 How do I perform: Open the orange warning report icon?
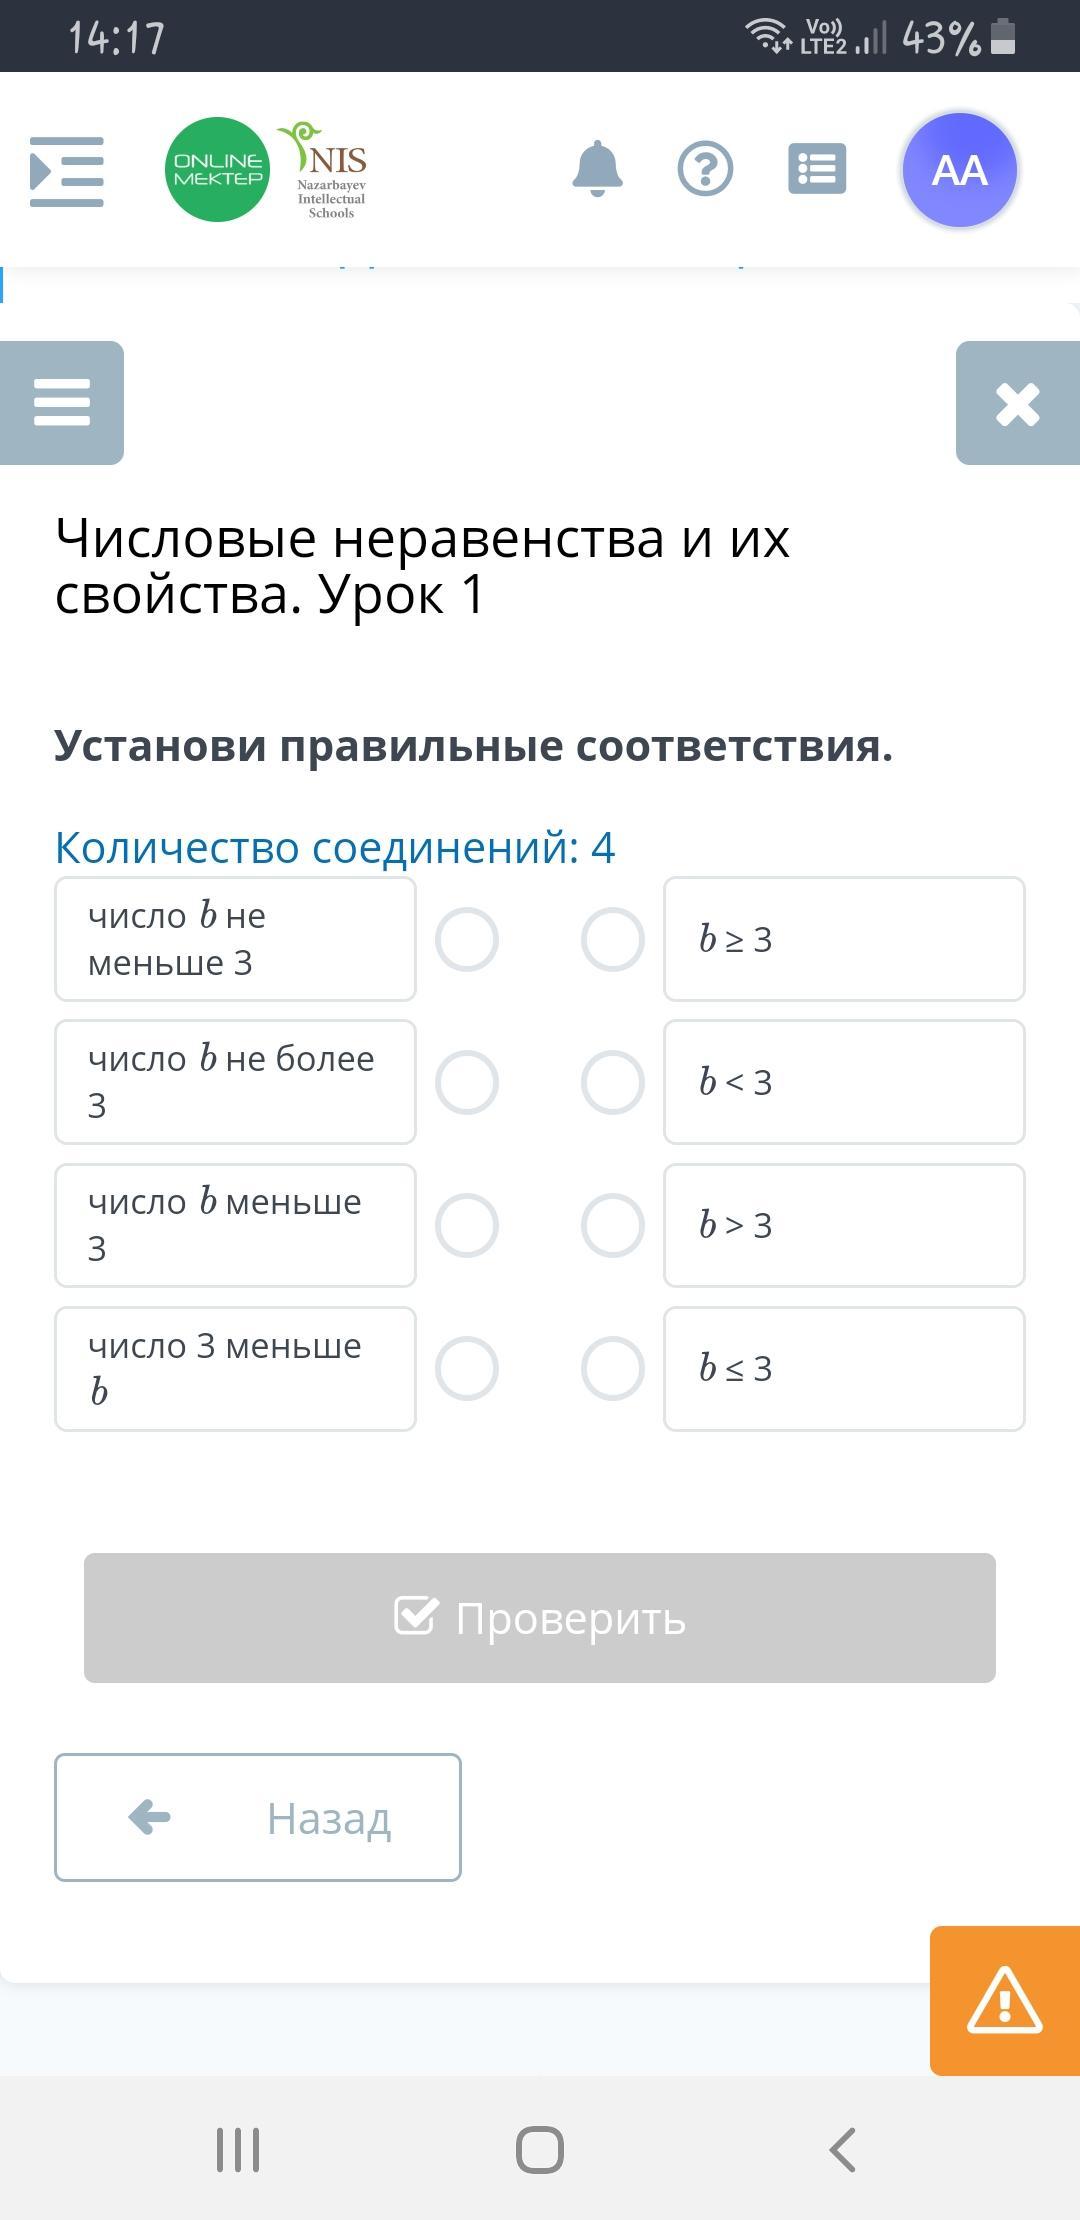tap(1005, 2000)
